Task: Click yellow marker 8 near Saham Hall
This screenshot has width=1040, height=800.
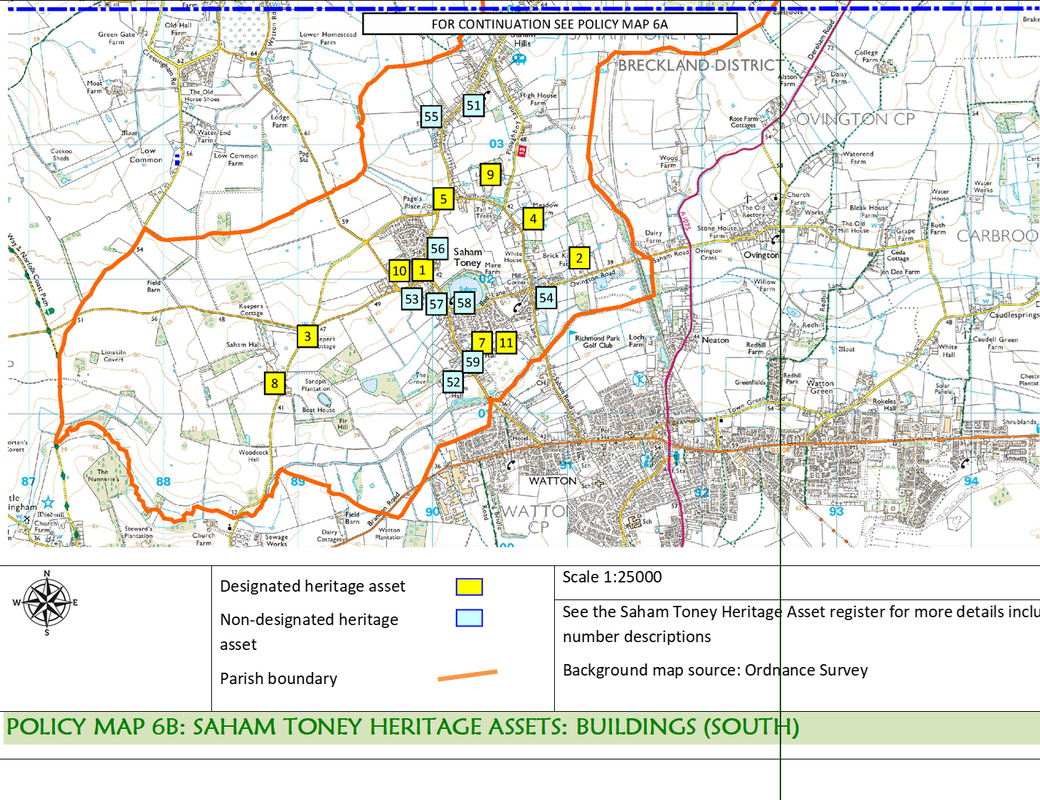Action: [275, 383]
